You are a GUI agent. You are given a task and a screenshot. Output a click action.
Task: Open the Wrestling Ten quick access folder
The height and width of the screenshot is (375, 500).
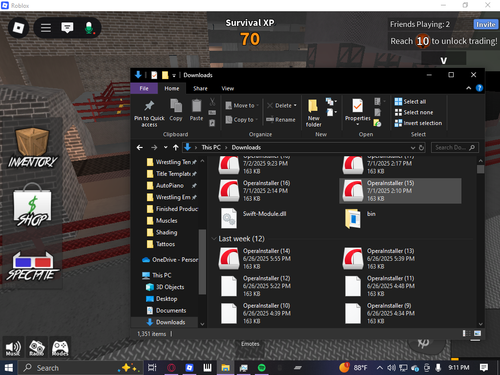[x=172, y=162]
